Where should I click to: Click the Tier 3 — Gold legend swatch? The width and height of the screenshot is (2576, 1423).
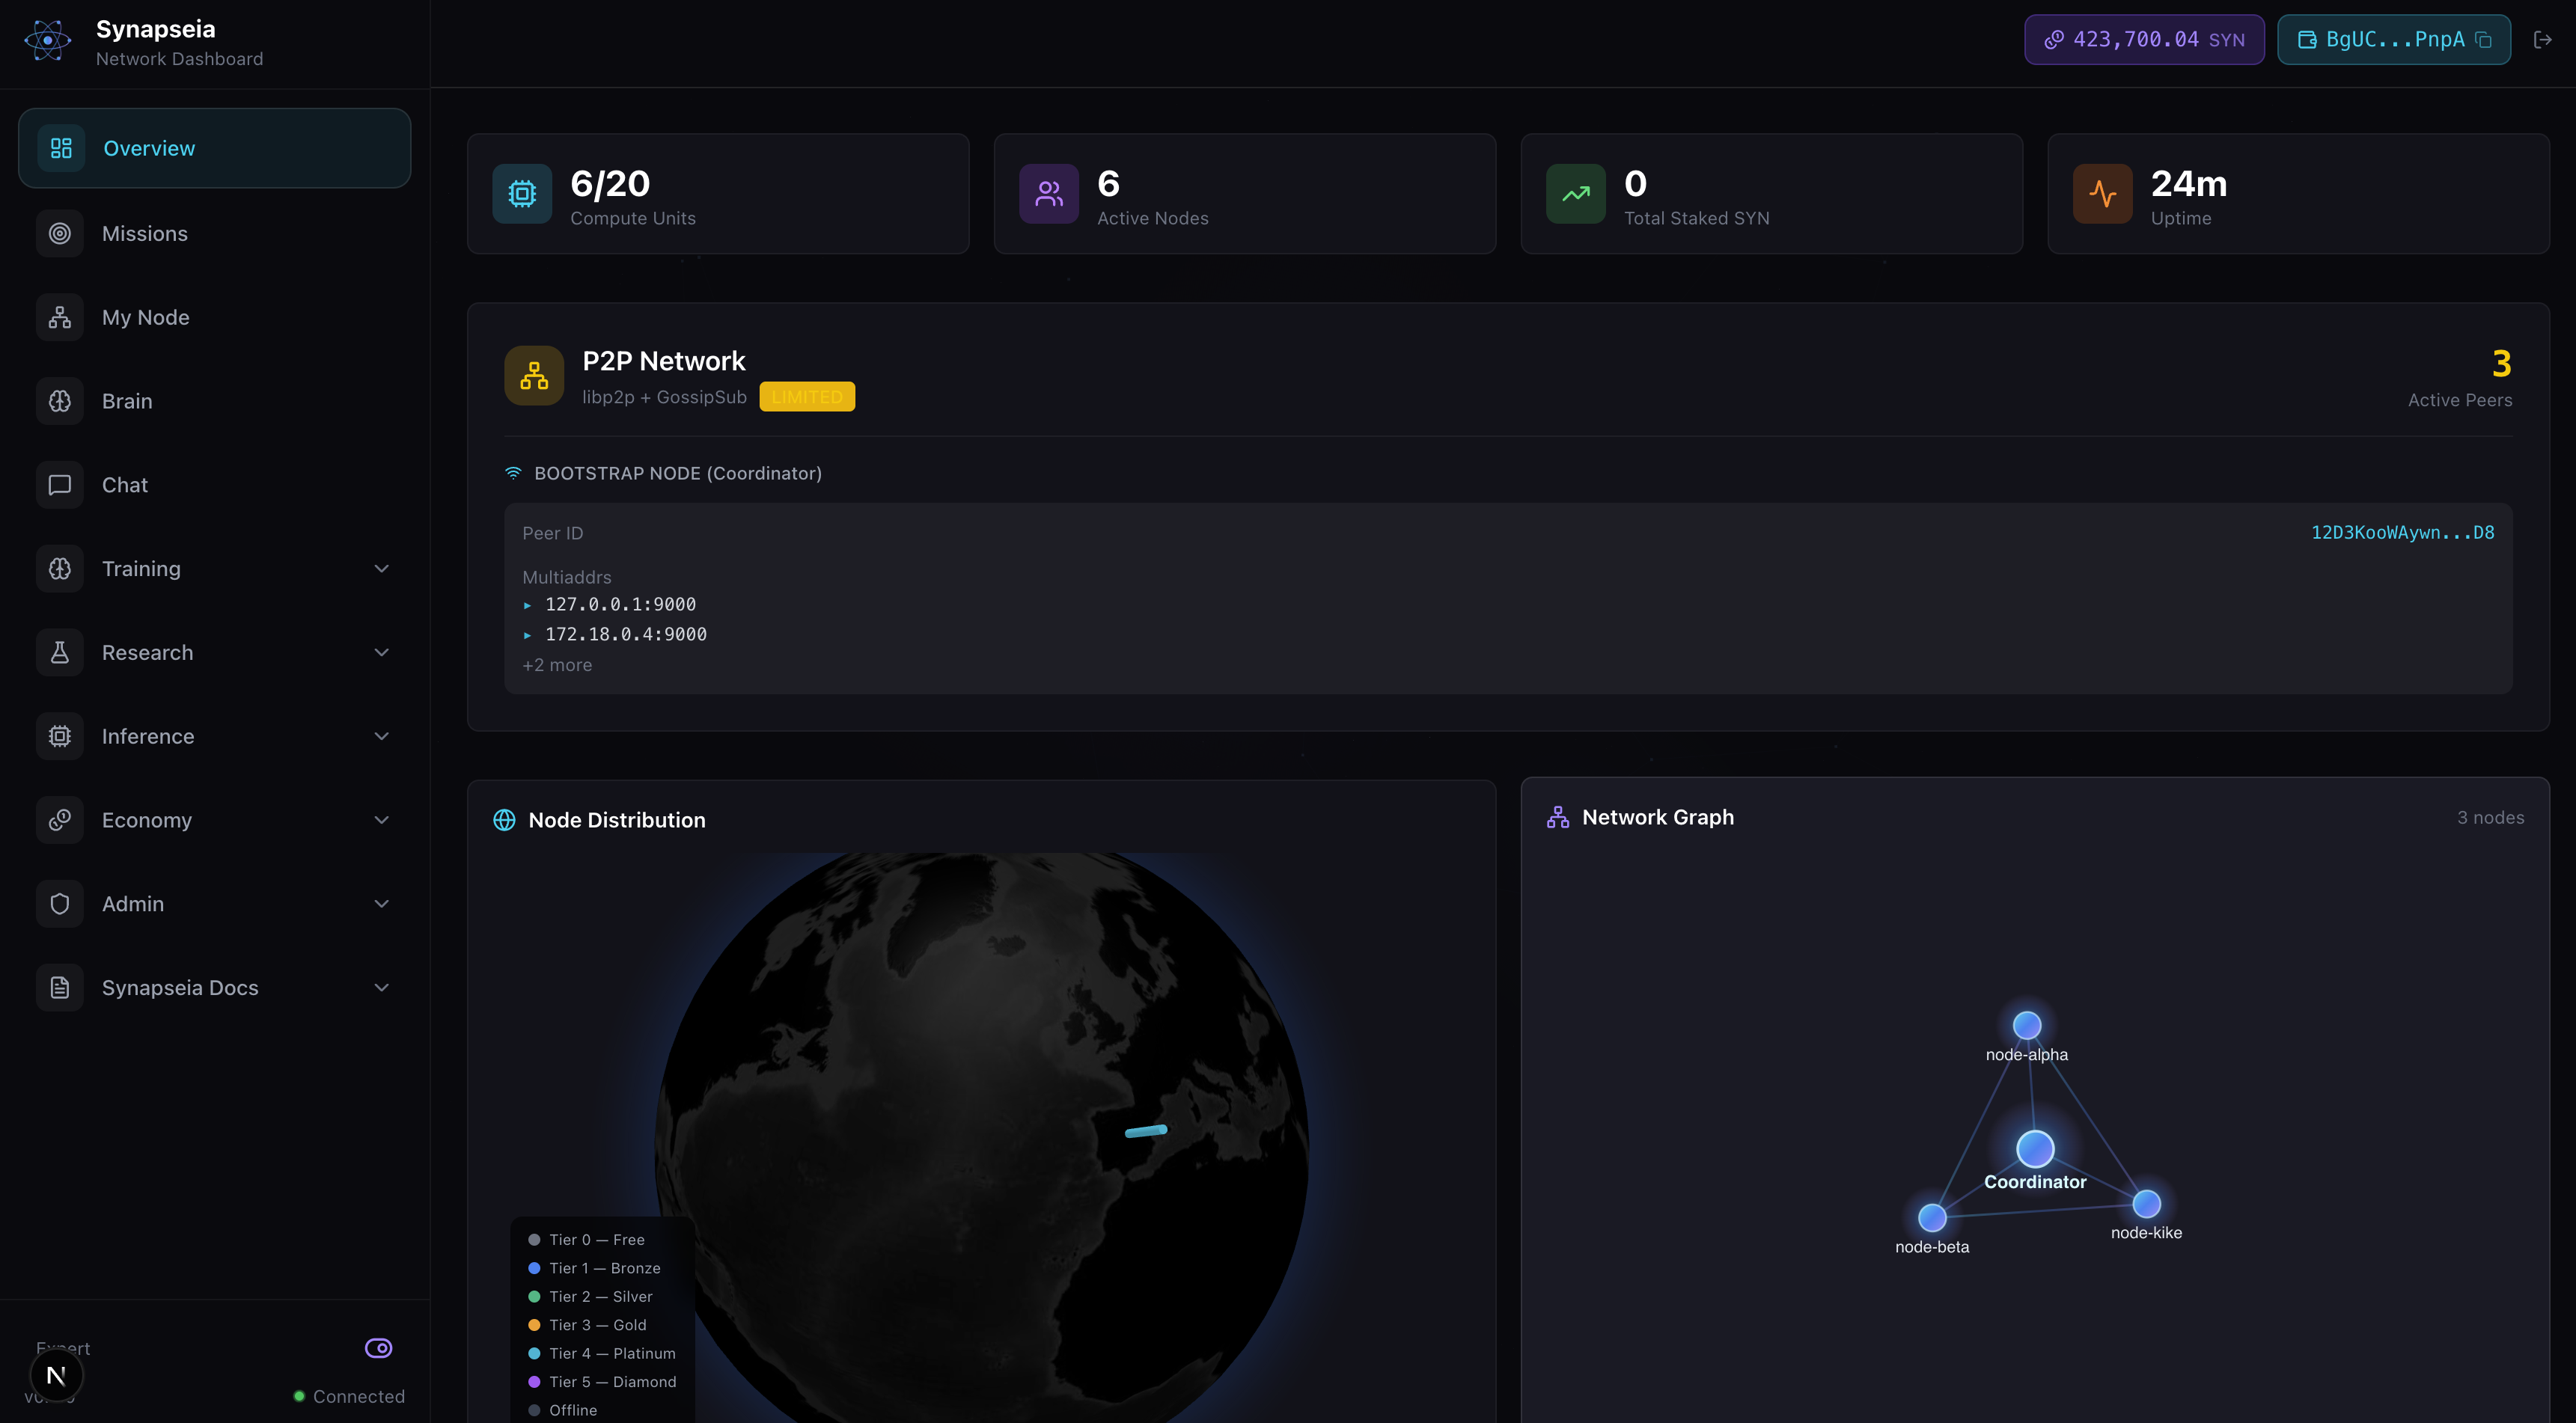tap(534, 1326)
